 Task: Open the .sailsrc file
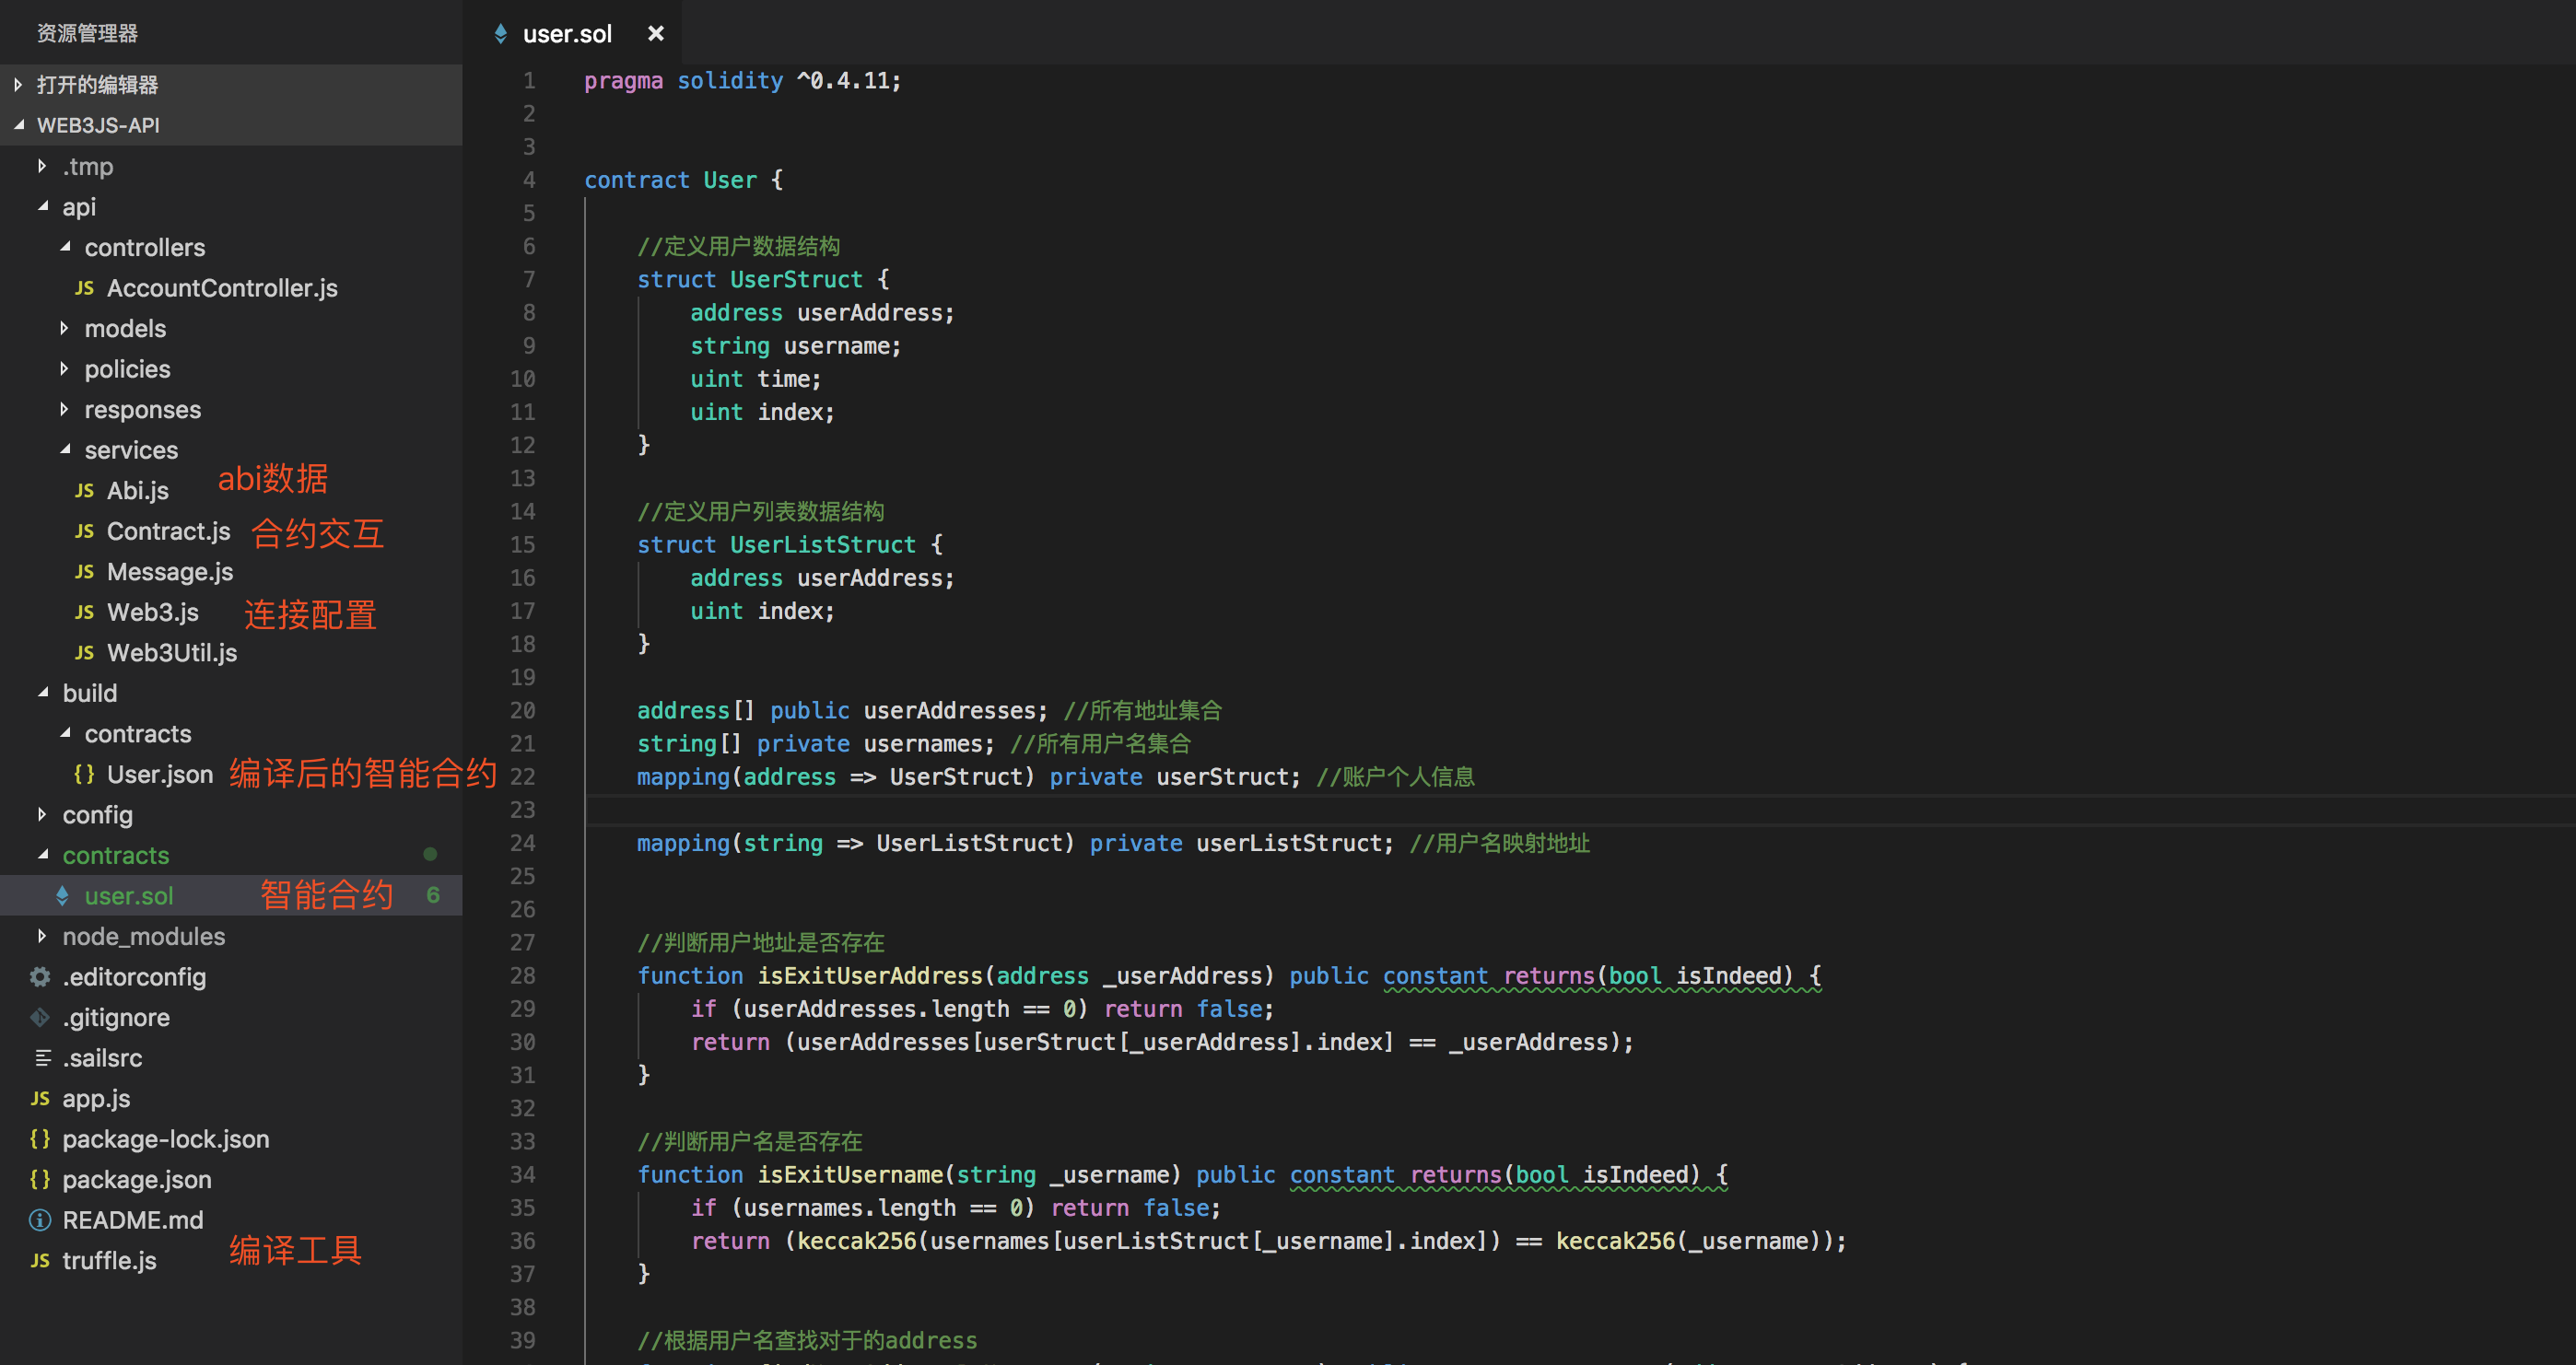[102, 1058]
